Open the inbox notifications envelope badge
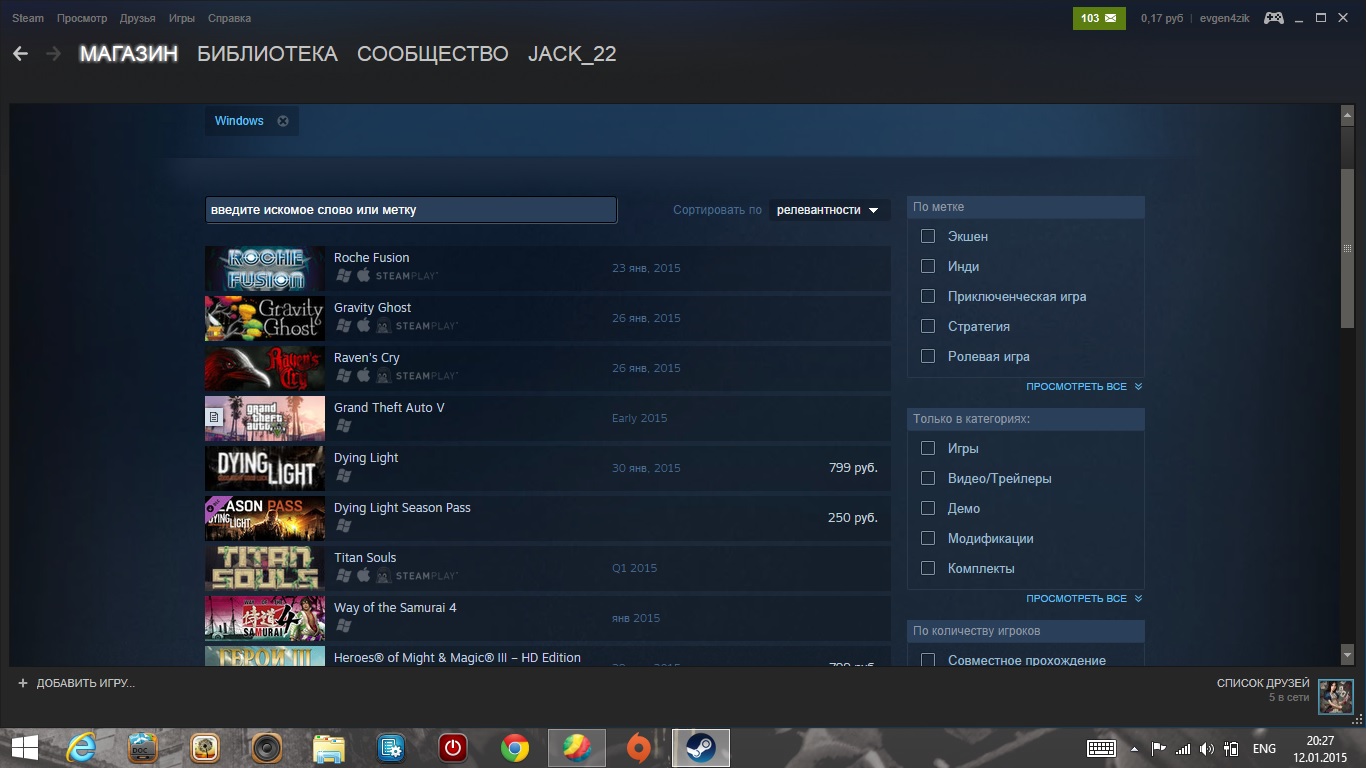 tap(1099, 18)
